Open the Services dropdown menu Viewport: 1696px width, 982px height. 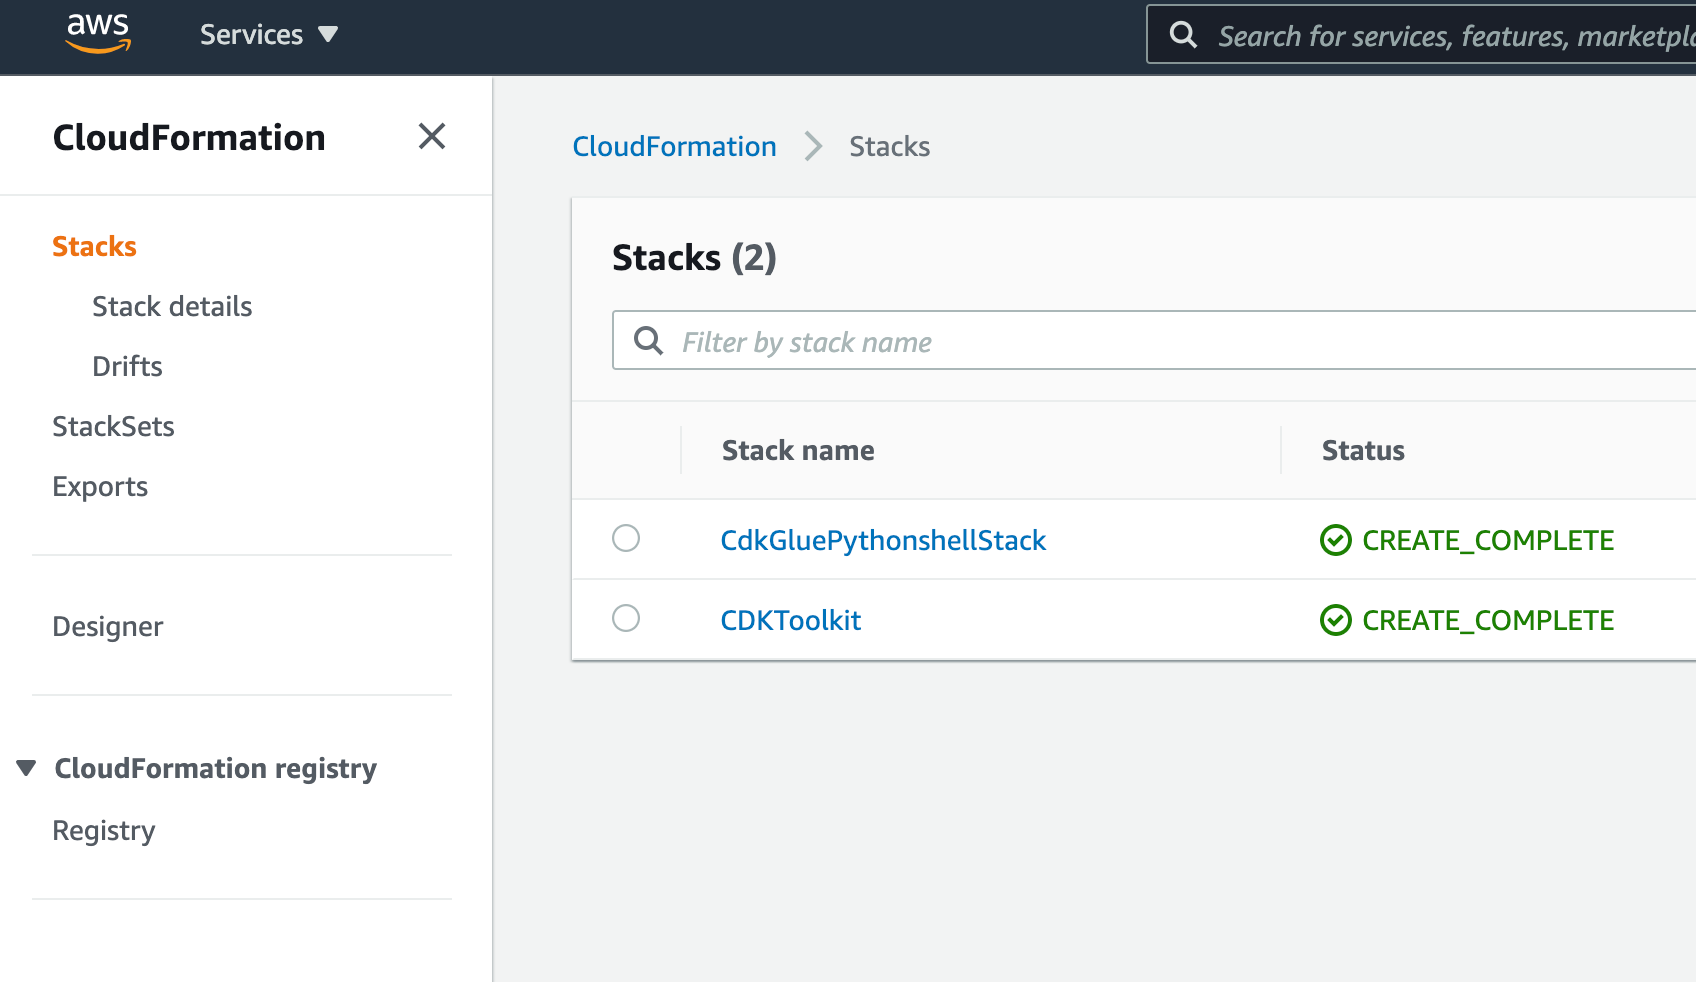tap(269, 35)
